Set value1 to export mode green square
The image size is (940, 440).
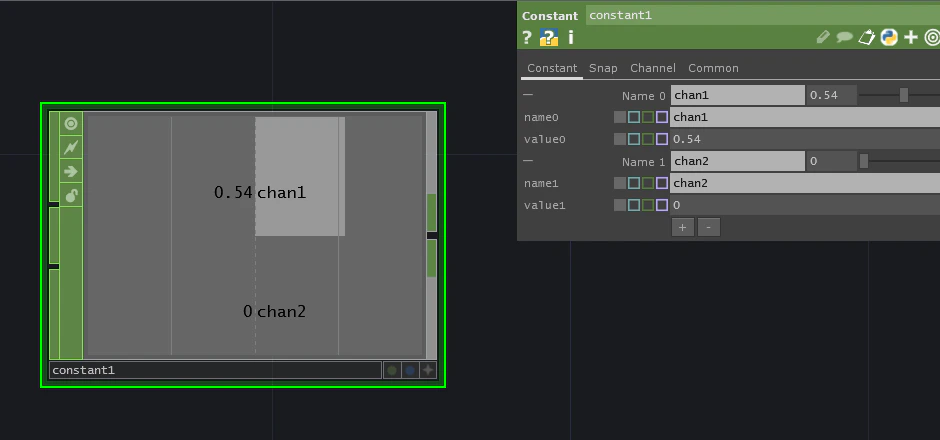[x=647, y=205]
